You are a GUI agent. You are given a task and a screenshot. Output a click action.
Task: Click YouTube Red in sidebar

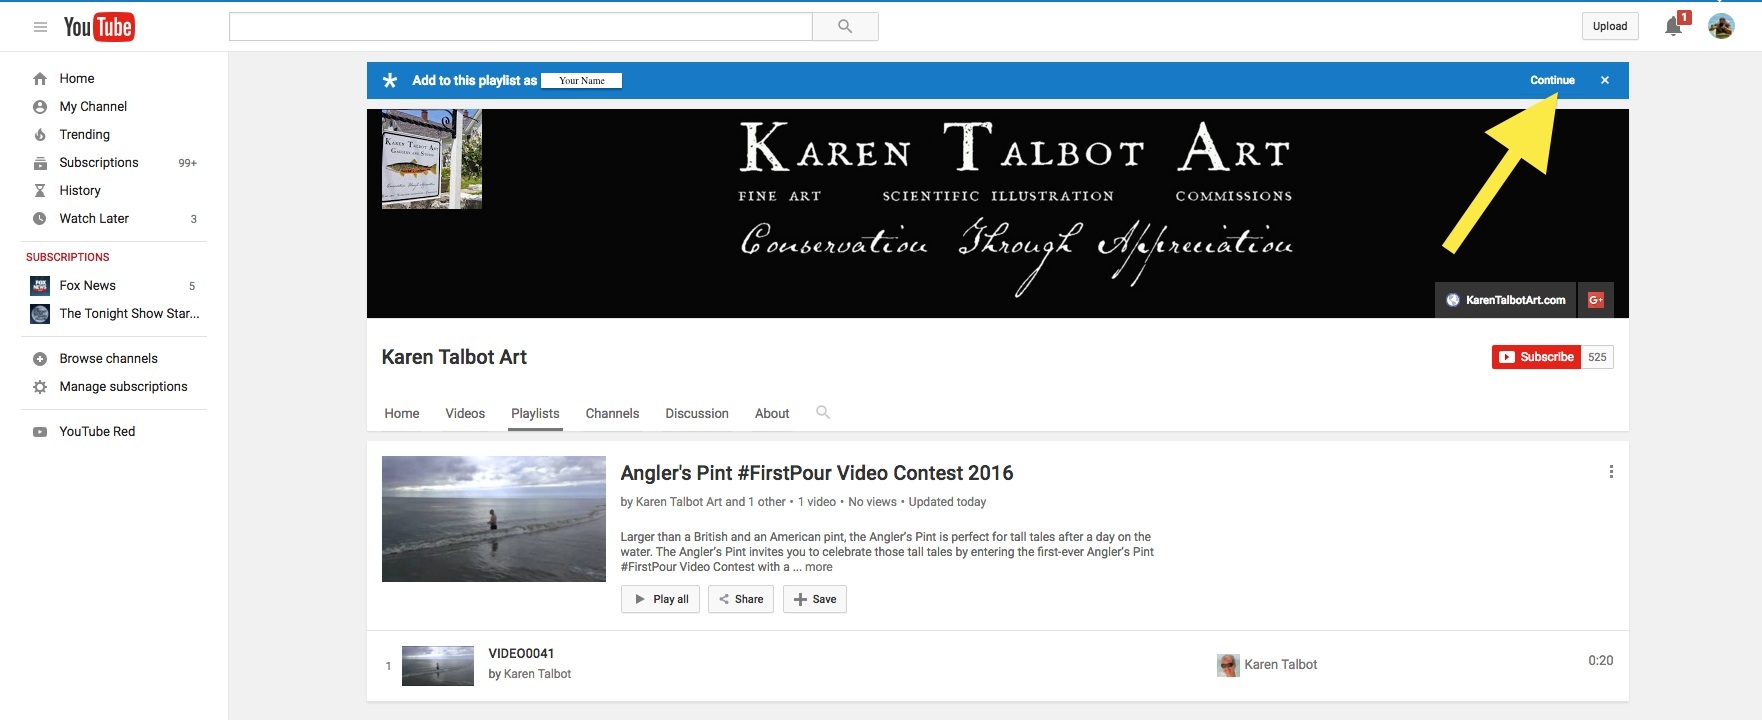tap(97, 432)
